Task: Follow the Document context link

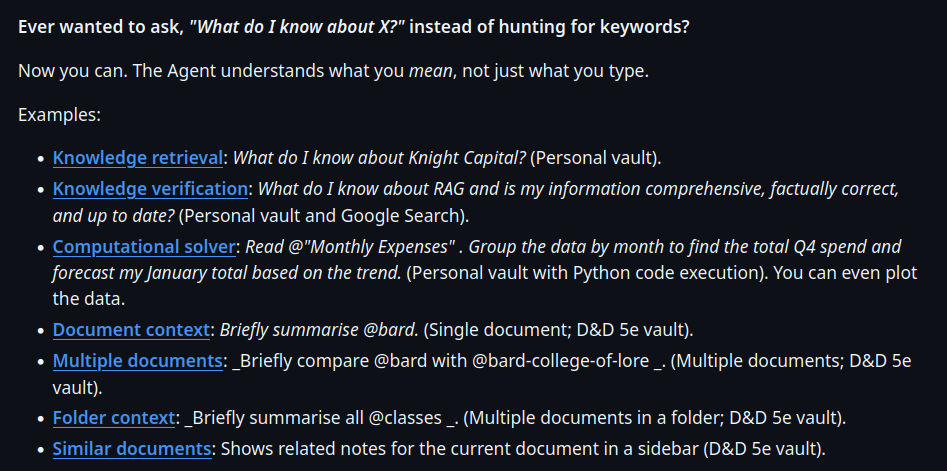Action: click(x=131, y=330)
